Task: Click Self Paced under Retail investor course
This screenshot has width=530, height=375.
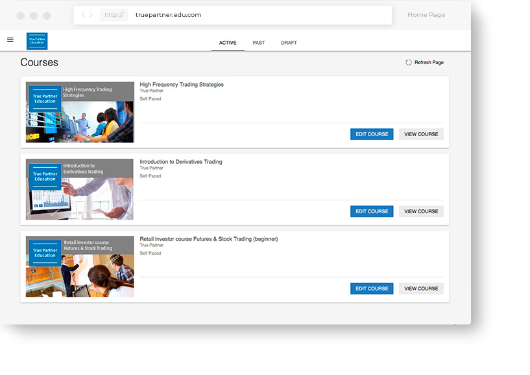Action: [x=150, y=253]
